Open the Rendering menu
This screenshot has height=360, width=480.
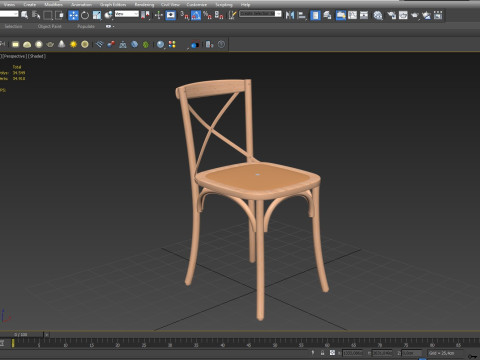[144, 5]
